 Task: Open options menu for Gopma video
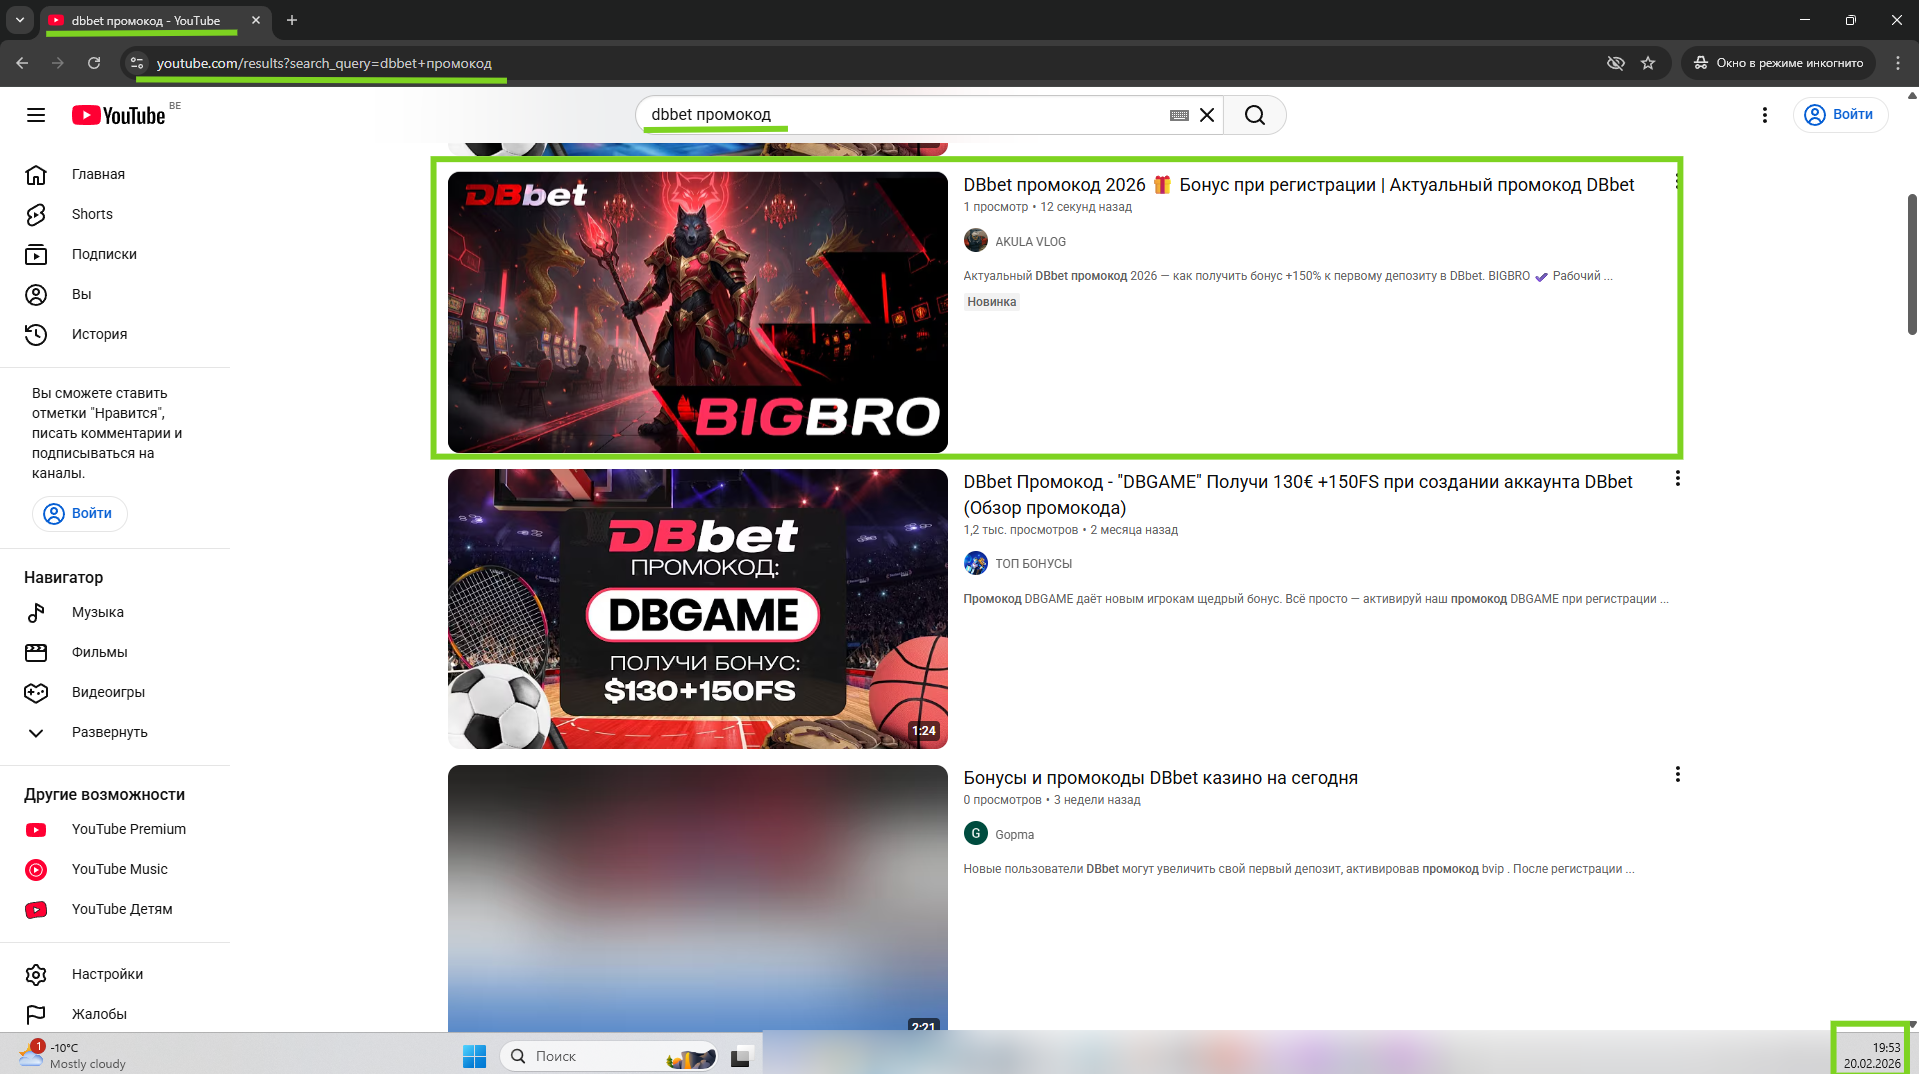(1677, 775)
